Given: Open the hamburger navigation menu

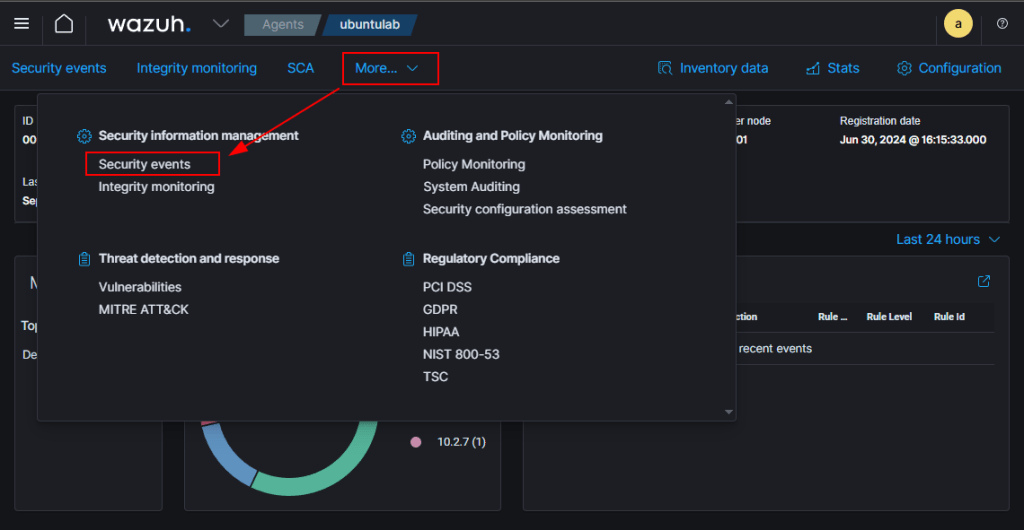Looking at the screenshot, I should (21, 24).
